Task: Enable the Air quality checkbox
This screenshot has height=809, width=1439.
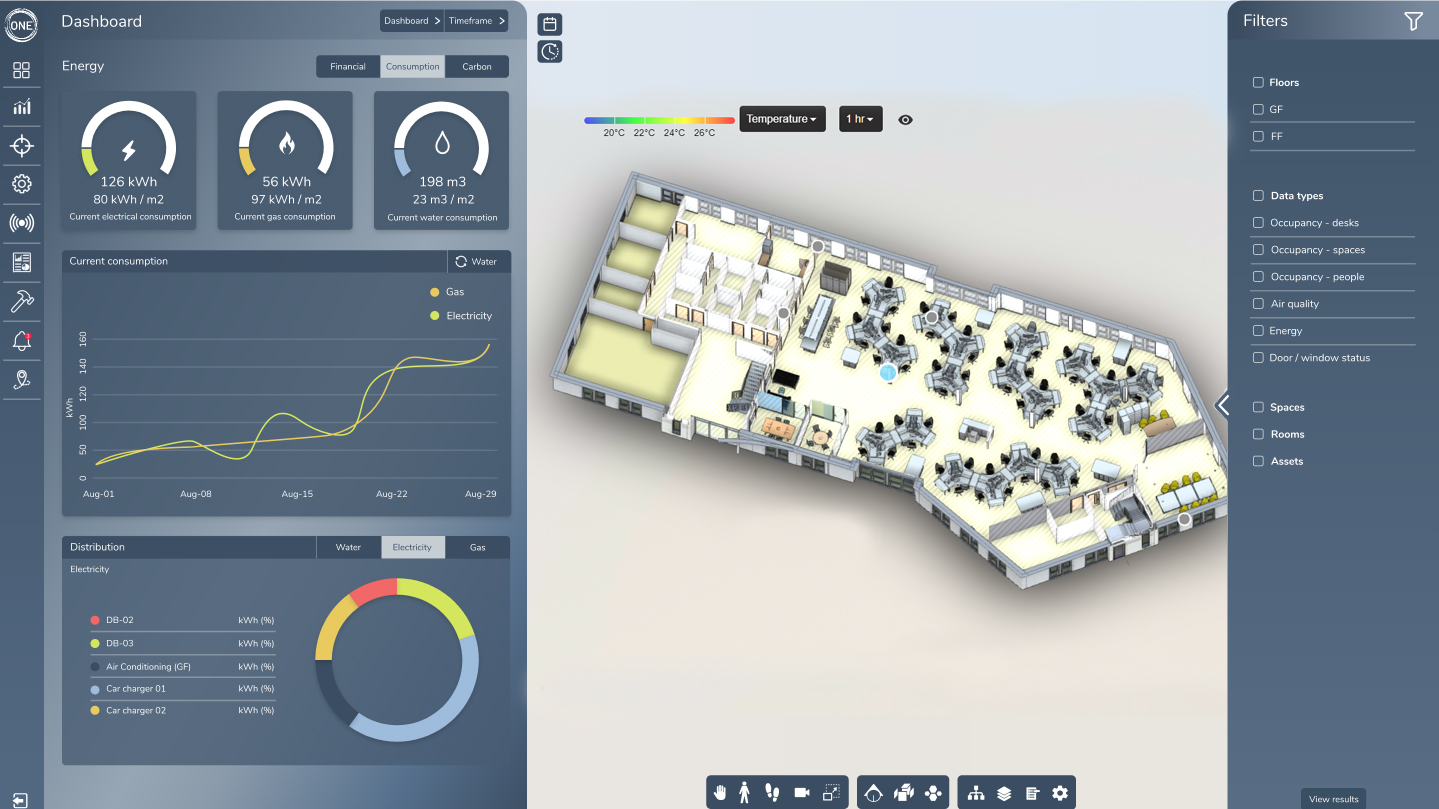Action: click(x=1258, y=304)
